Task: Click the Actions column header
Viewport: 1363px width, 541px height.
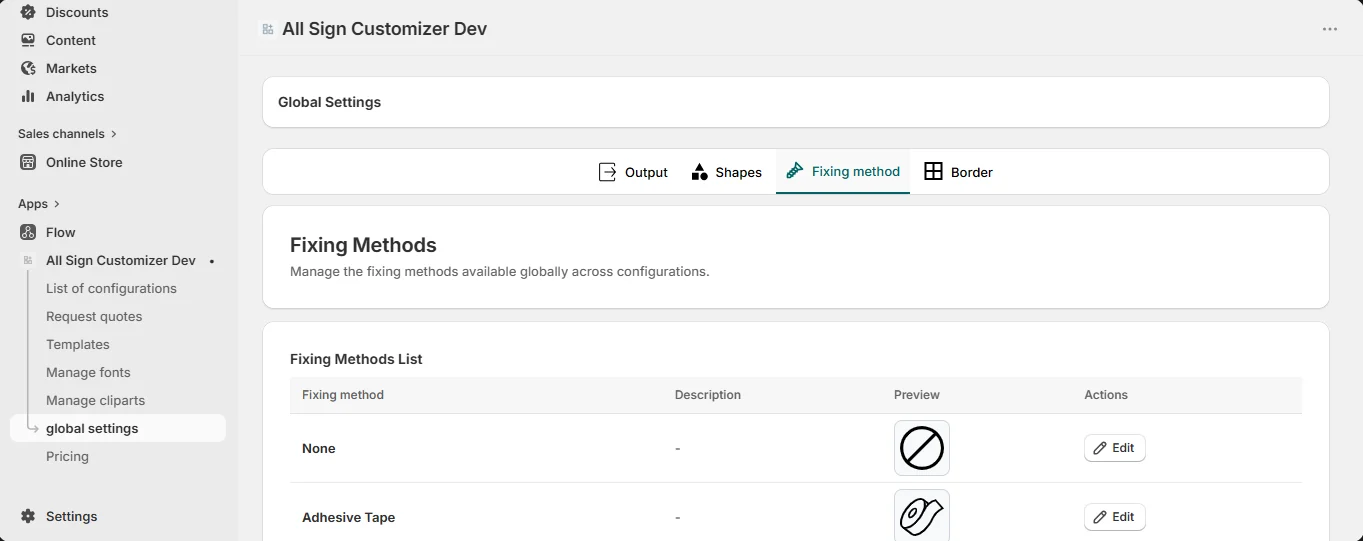Action: [x=1106, y=395]
